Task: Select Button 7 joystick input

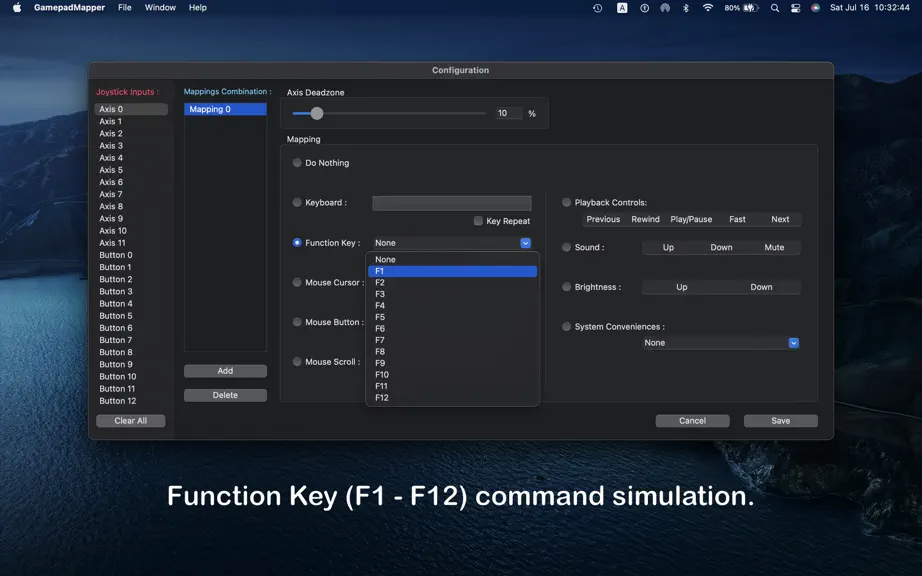Action: pos(131,340)
